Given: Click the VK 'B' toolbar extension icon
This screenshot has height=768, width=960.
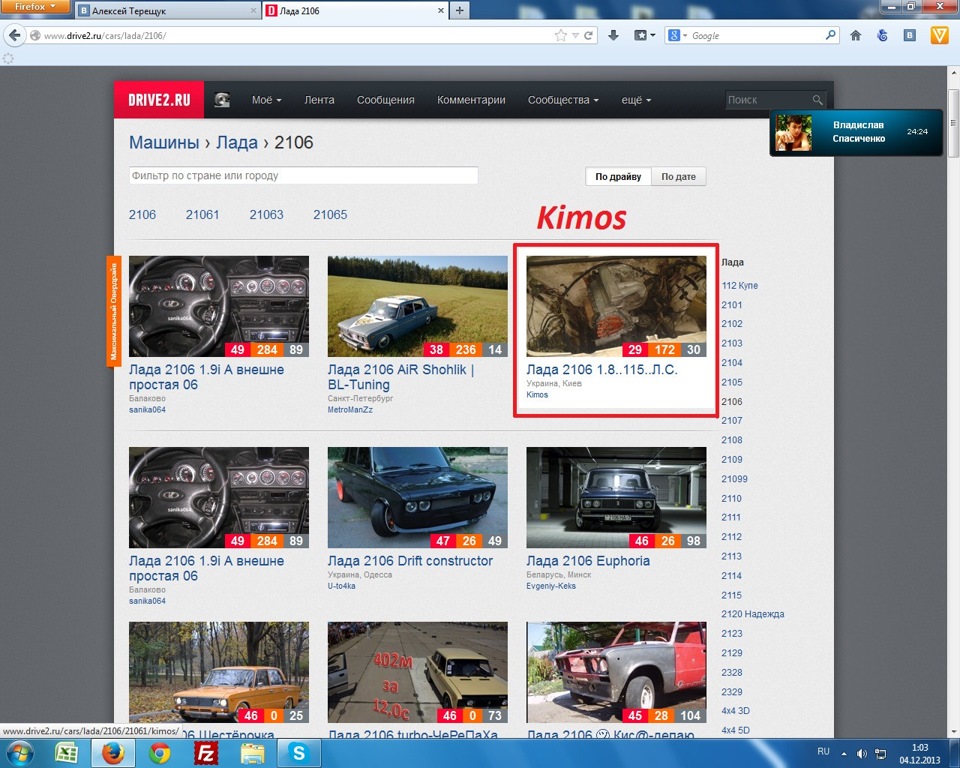Looking at the screenshot, I should click(x=910, y=36).
